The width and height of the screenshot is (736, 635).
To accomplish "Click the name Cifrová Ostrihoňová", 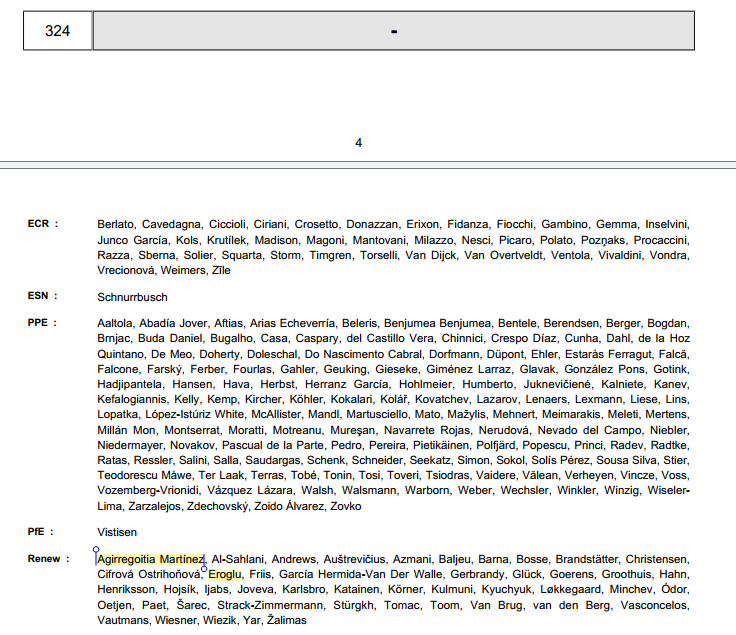I will [x=148, y=574].
